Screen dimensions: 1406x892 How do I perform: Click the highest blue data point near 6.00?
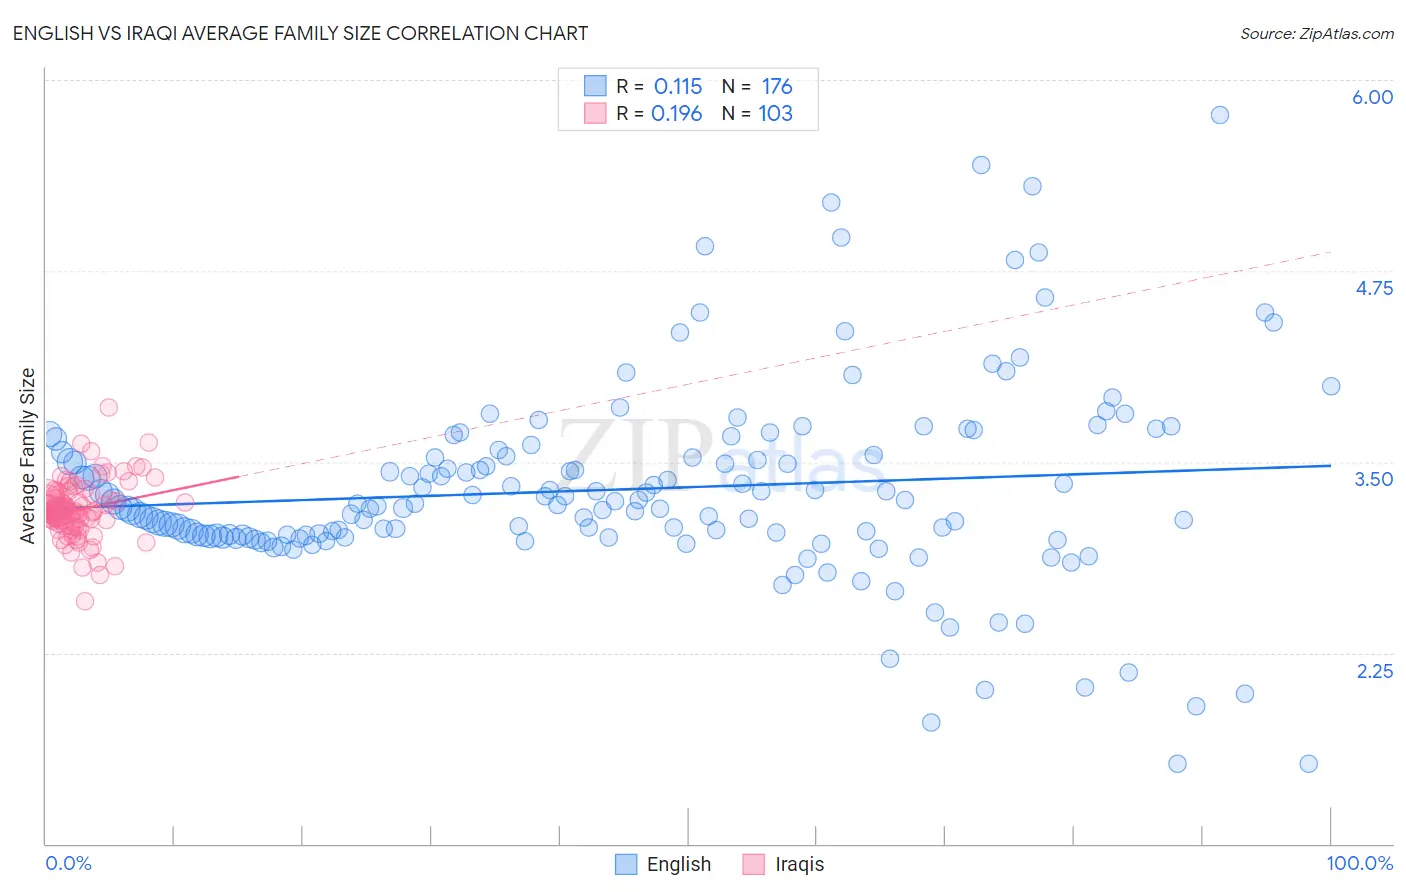1220,115
